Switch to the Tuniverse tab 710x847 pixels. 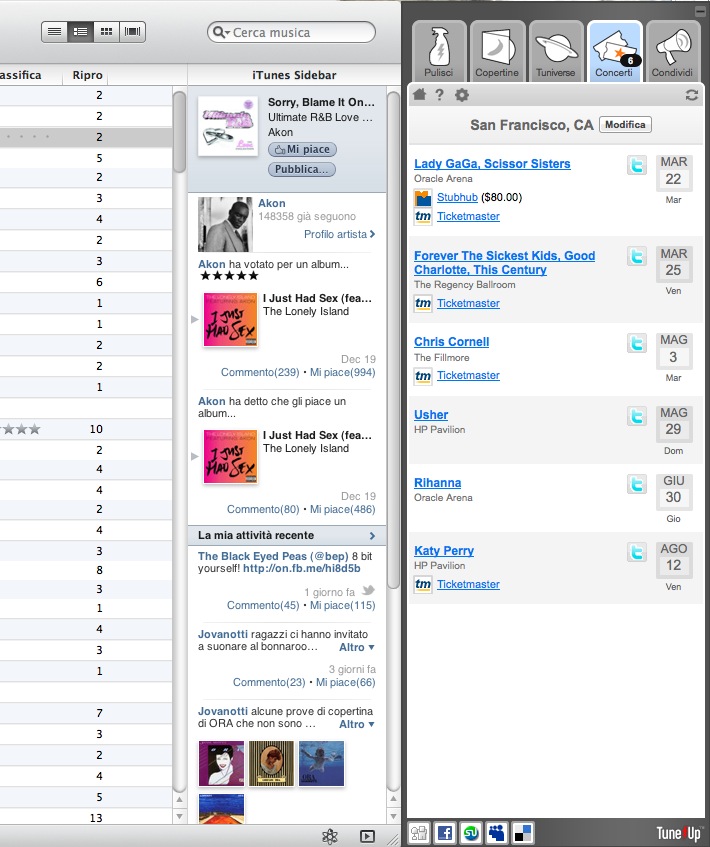coord(555,51)
